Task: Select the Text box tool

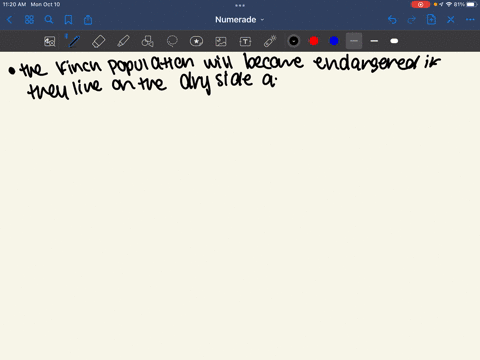Action: point(245,41)
